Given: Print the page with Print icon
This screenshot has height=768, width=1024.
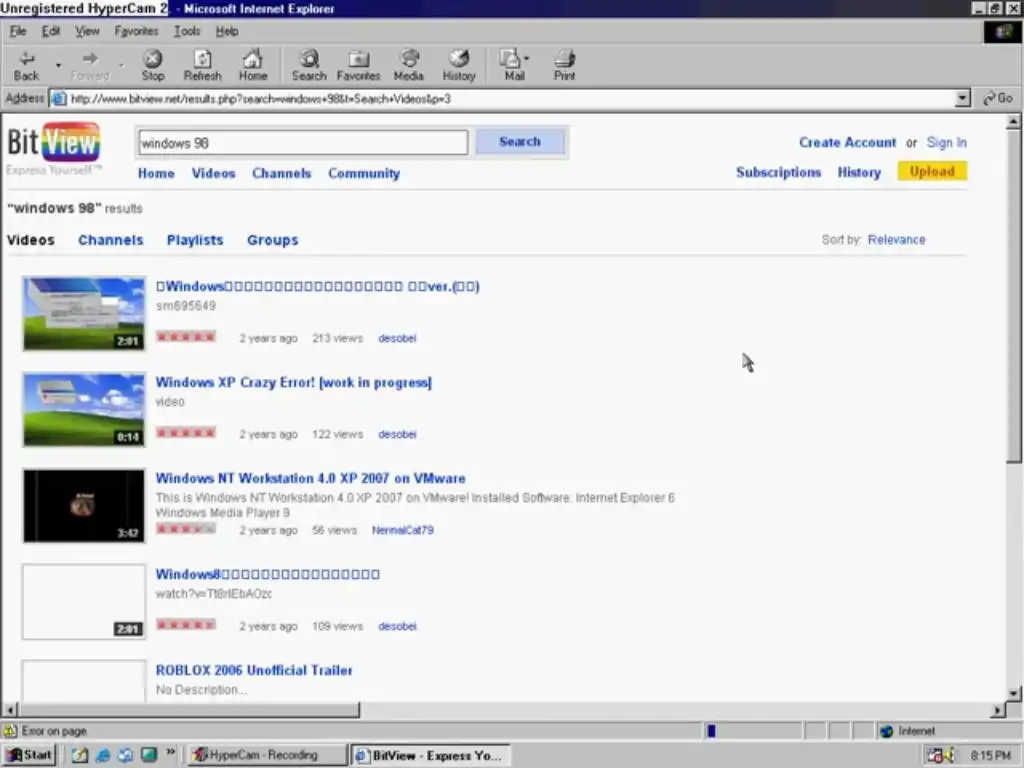Looking at the screenshot, I should [x=564, y=65].
